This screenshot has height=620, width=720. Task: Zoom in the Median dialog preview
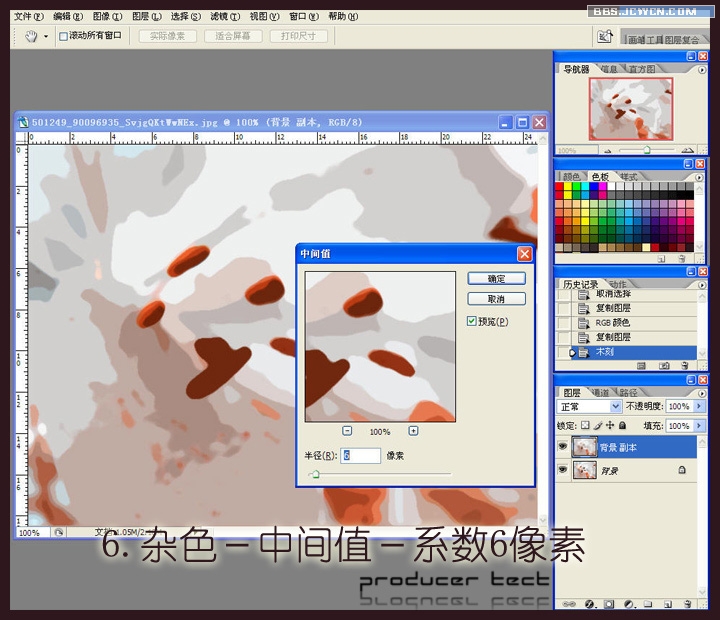click(413, 431)
